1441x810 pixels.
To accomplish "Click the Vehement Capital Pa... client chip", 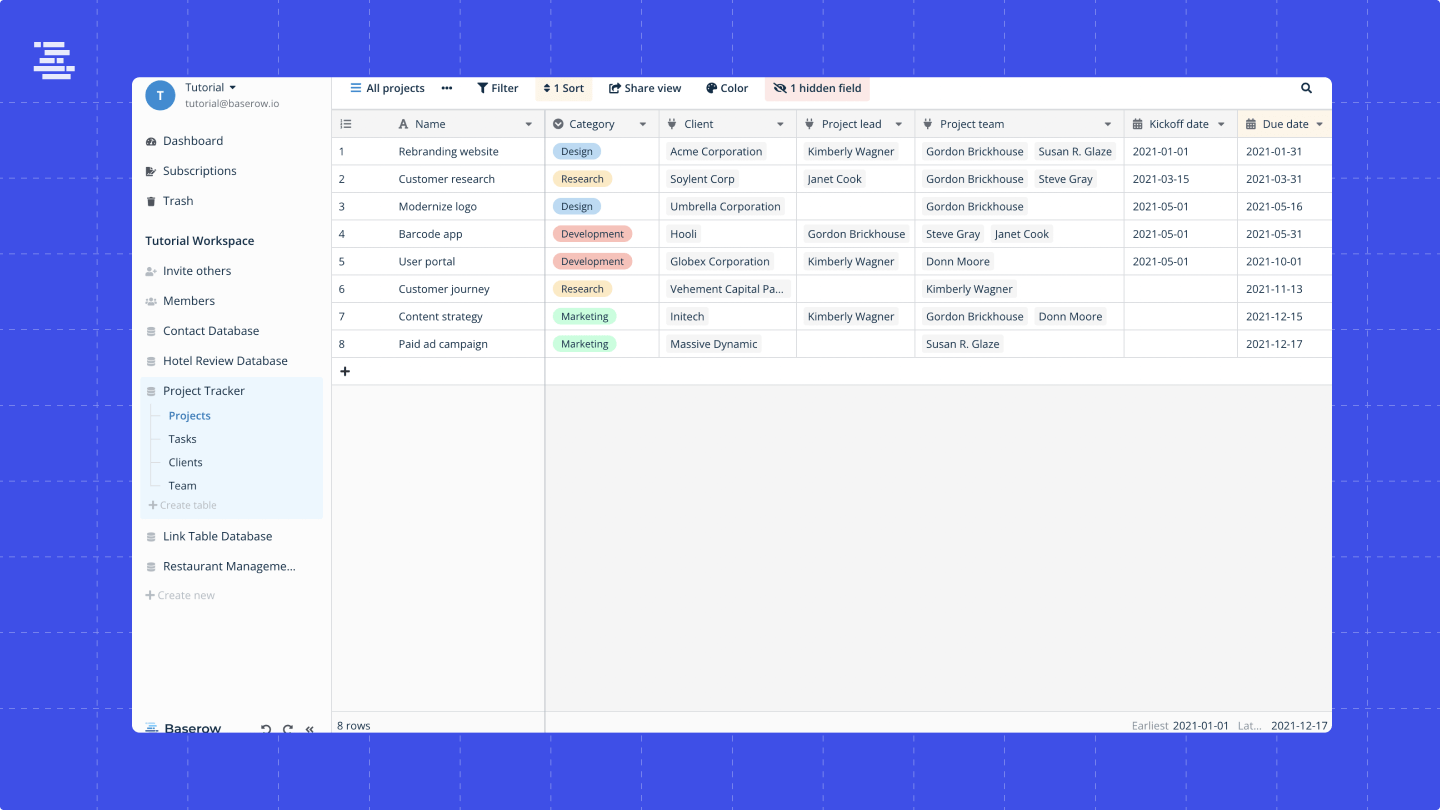I will click(727, 289).
